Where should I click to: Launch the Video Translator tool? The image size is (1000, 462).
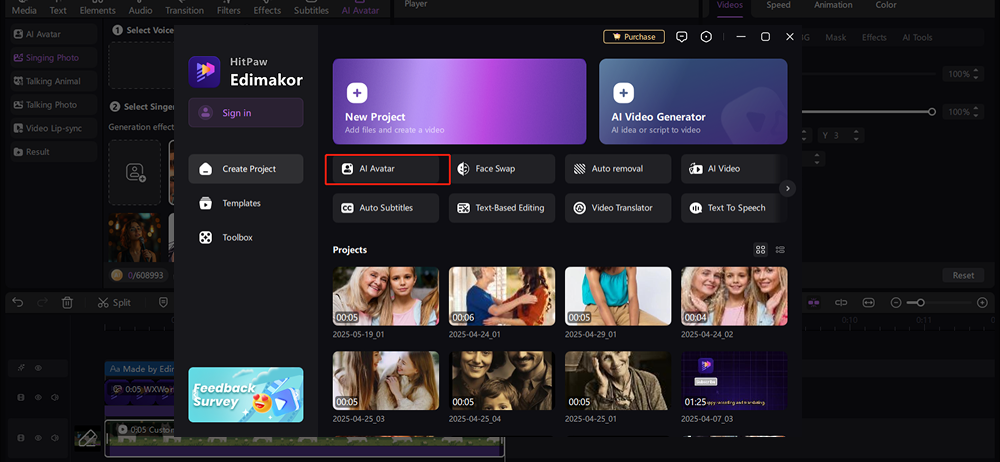[x=618, y=208]
